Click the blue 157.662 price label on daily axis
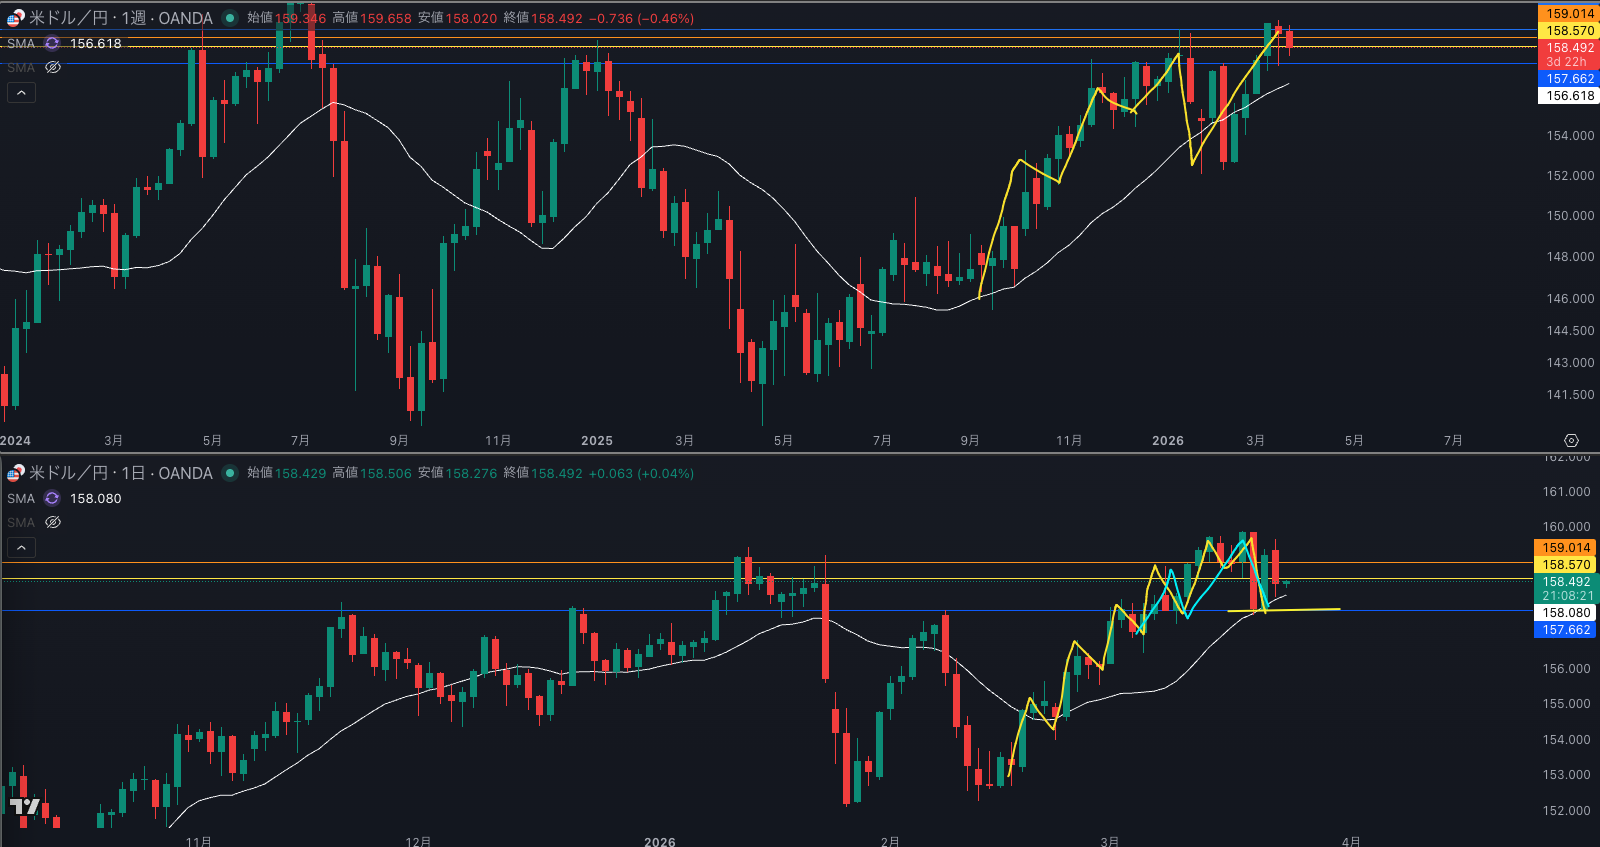 pyautogui.click(x=1565, y=630)
